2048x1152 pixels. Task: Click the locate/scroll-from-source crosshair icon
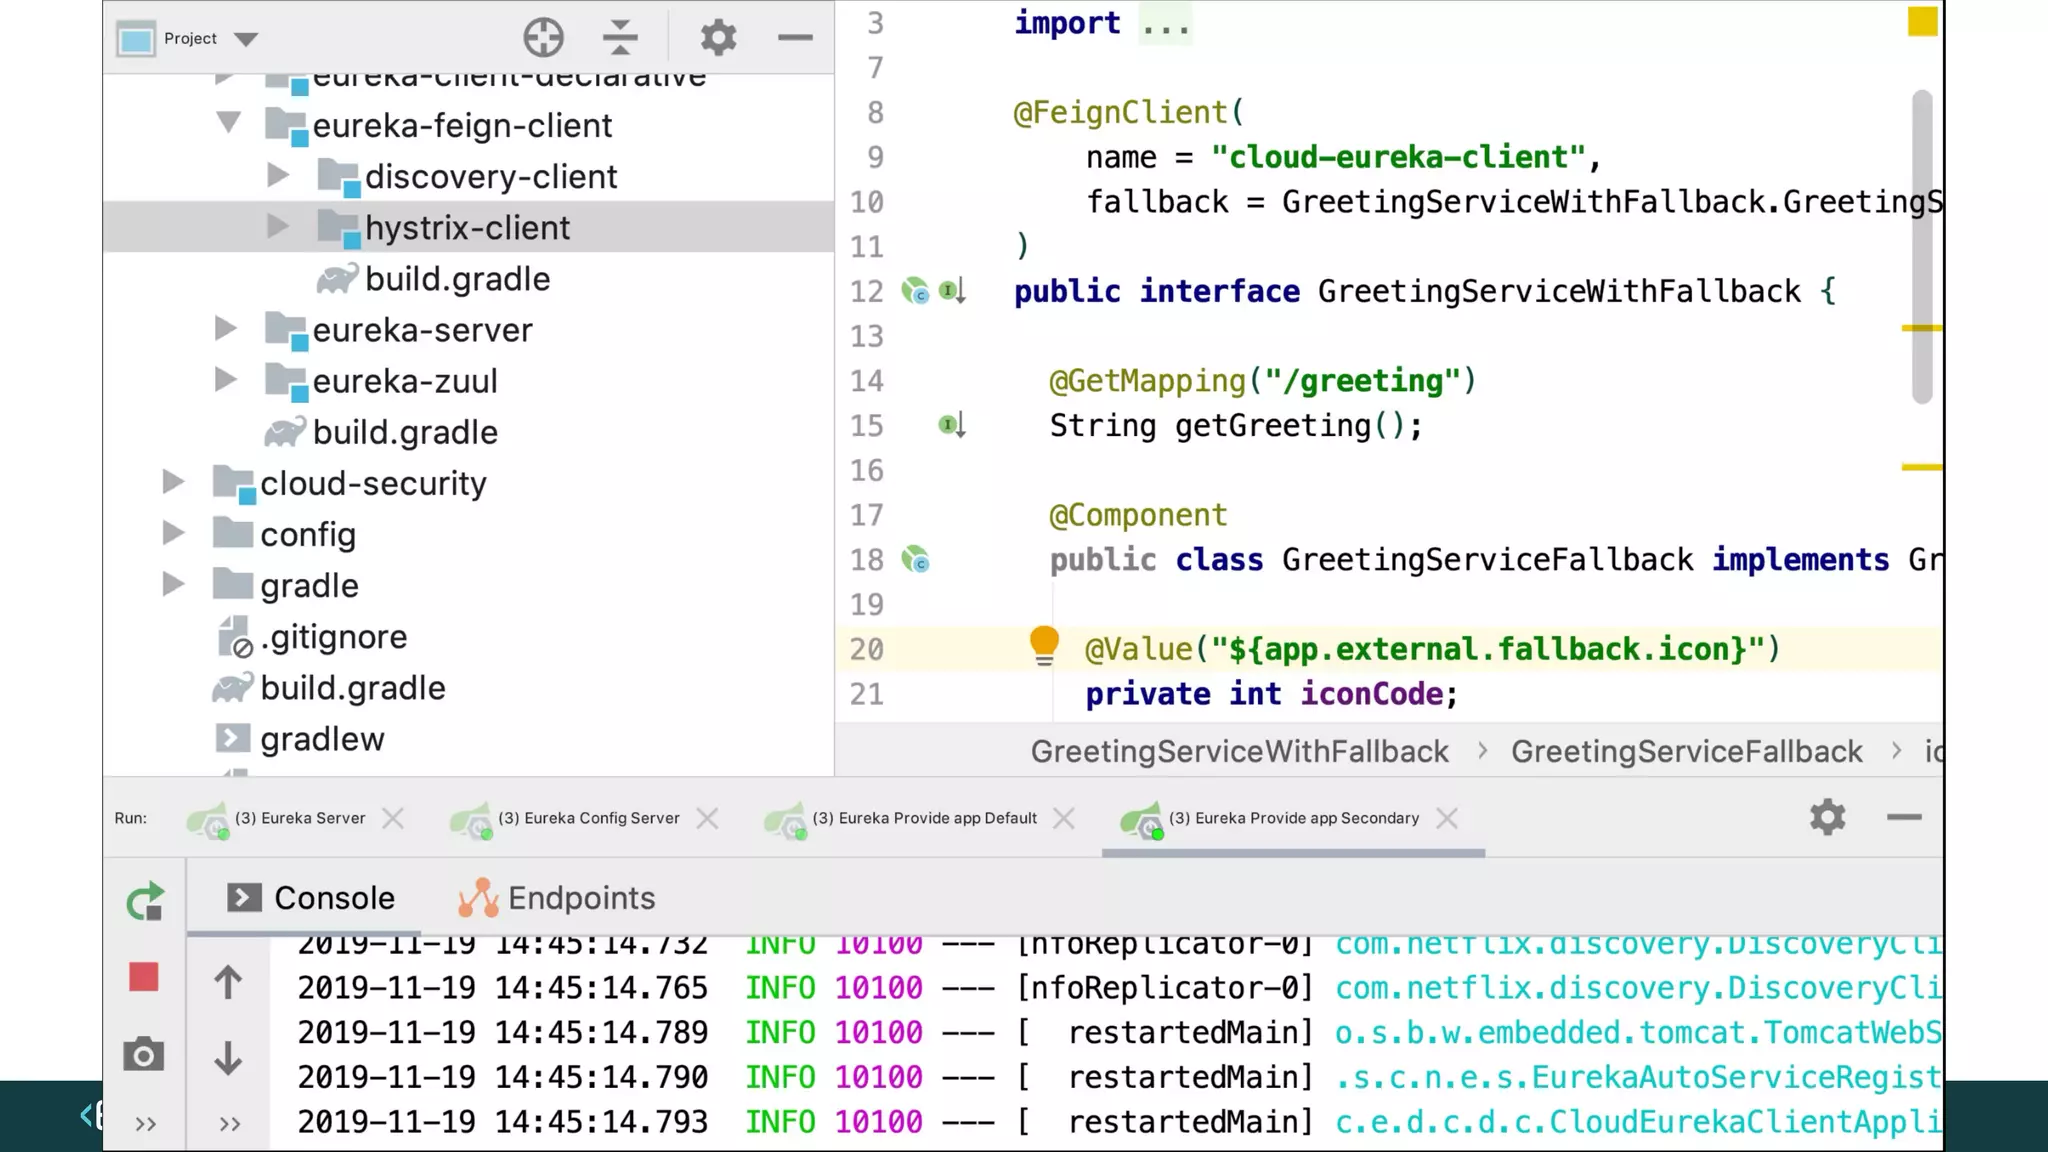[543, 38]
